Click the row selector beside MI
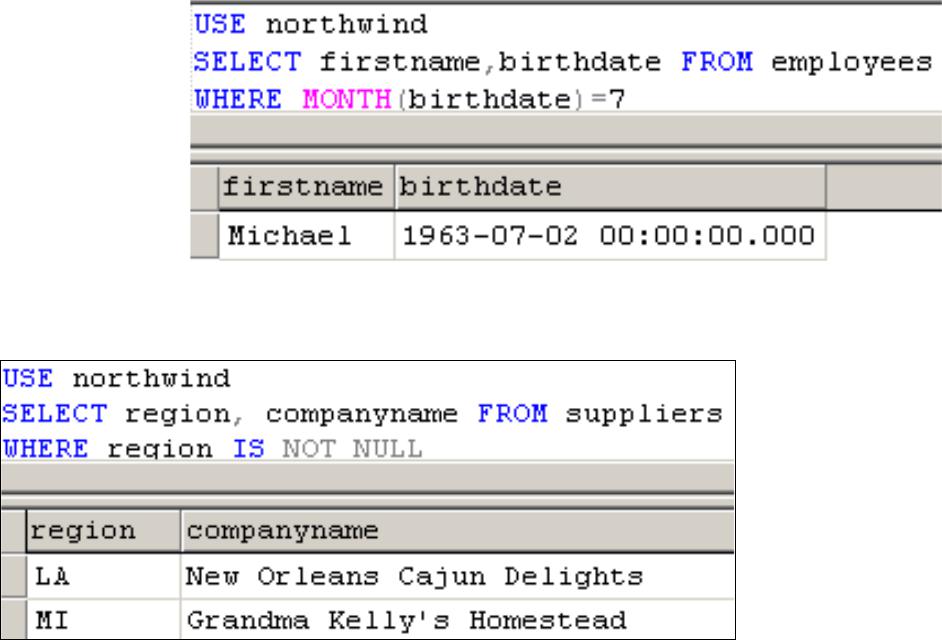The height and width of the screenshot is (640, 942). pyautogui.click(x=13, y=620)
